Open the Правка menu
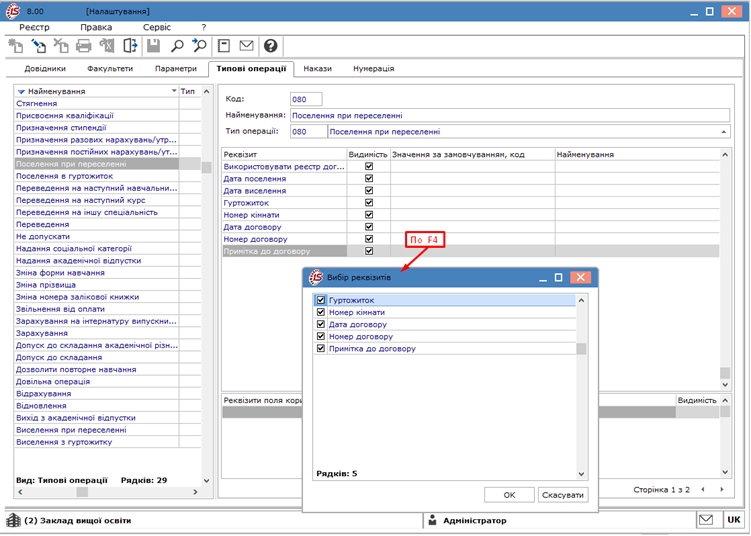Screen dimensions: 751x536 pos(96,27)
